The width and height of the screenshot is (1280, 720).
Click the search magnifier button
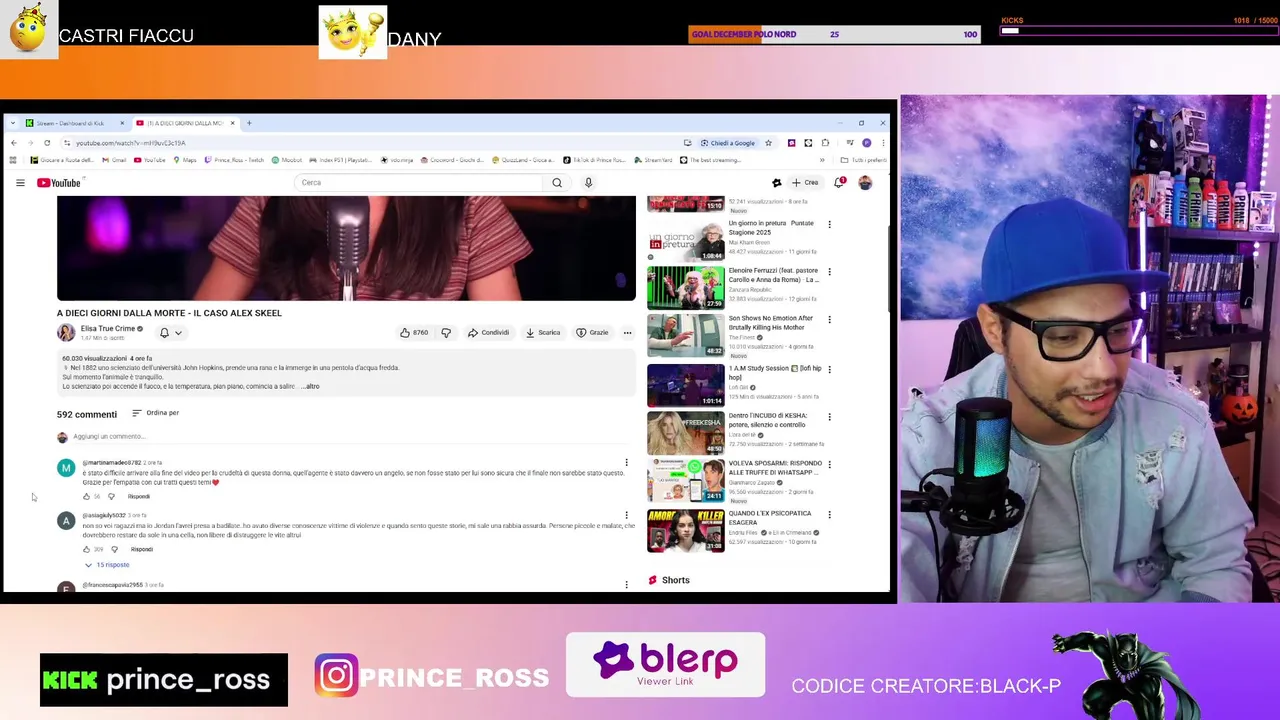click(x=557, y=183)
